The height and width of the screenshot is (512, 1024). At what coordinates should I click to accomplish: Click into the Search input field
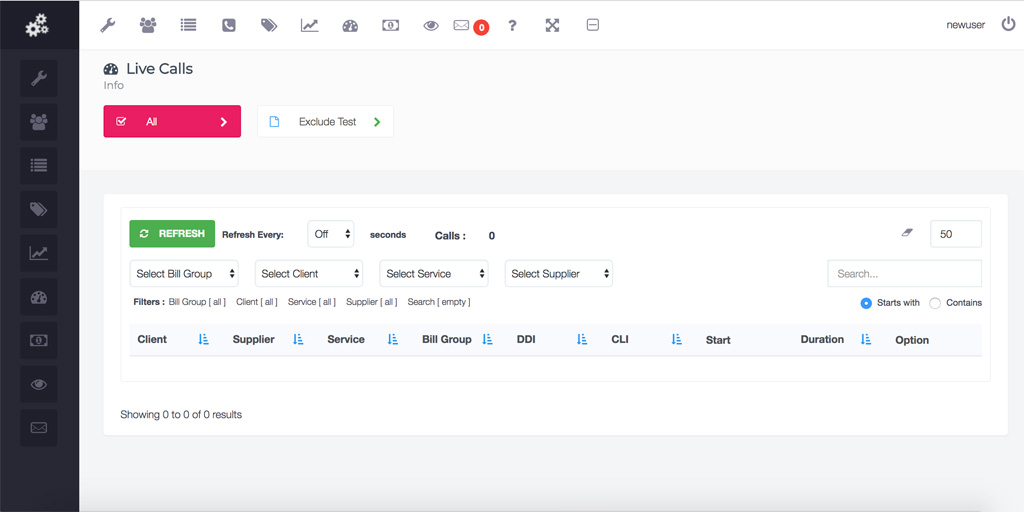pyautogui.click(x=904, y=274)
